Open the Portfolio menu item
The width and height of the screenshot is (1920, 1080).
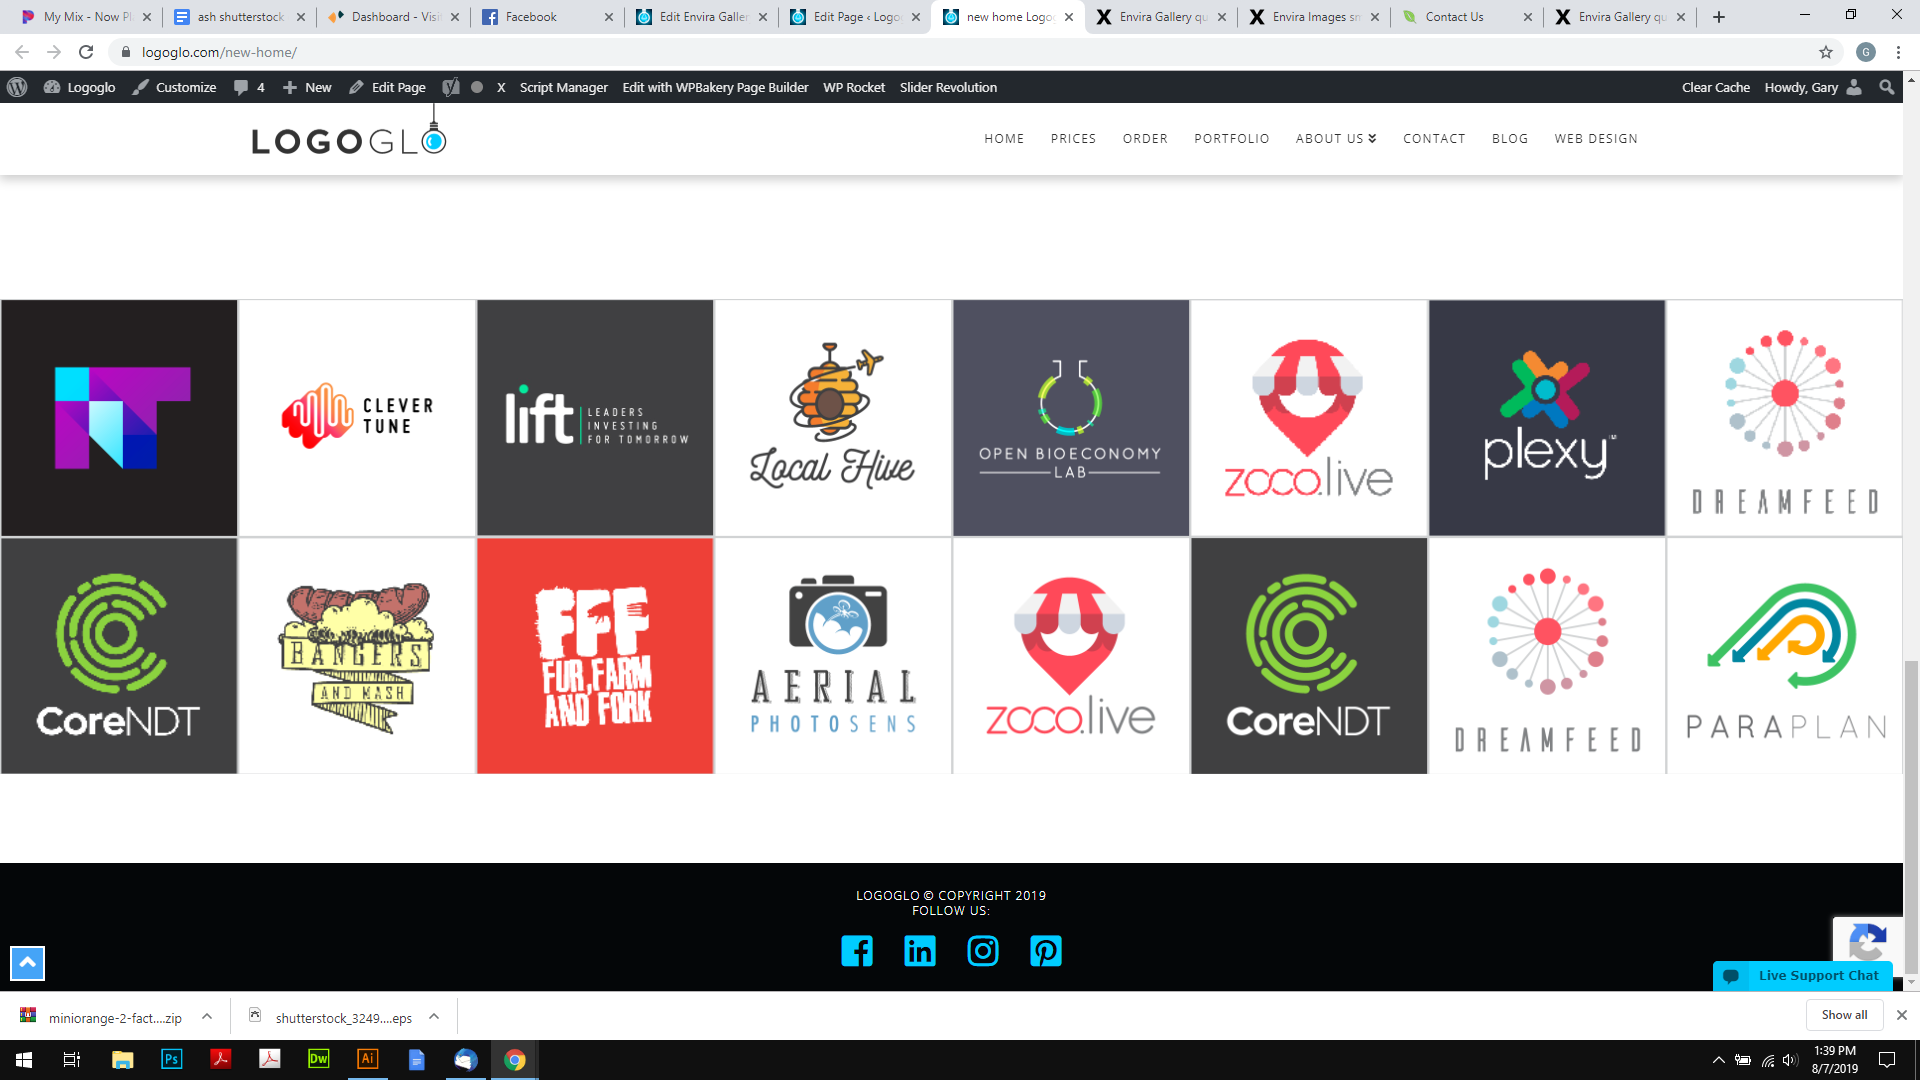pyautogui.click(x=1231, y=139)
